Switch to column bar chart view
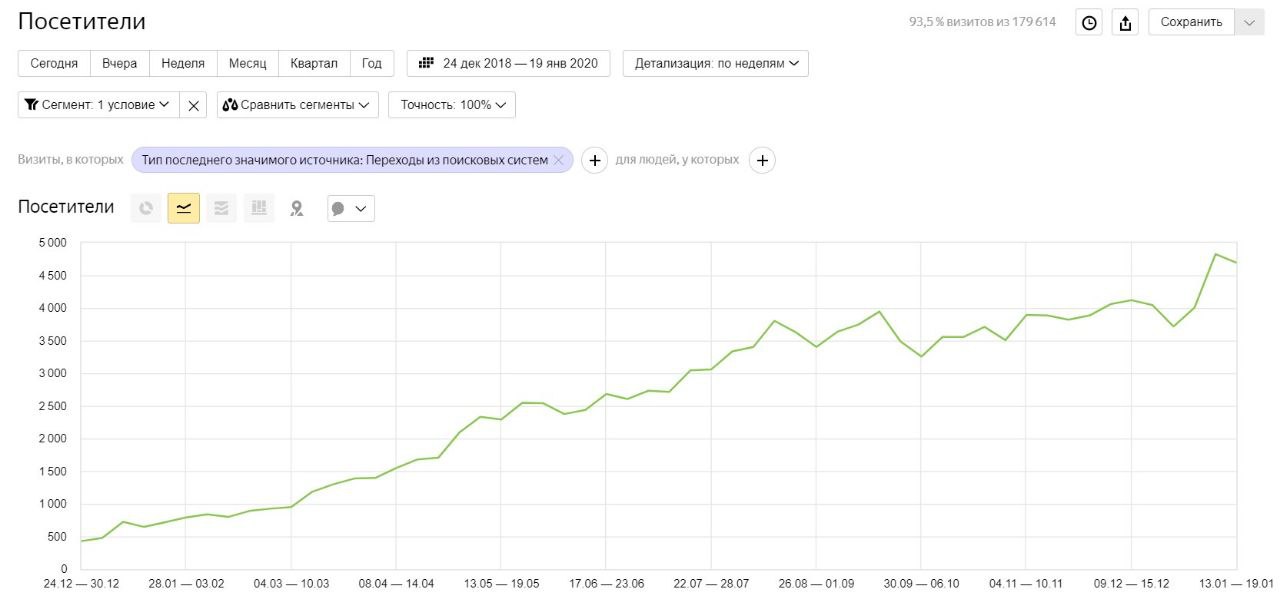1280x599 pixels. [259, 208]
